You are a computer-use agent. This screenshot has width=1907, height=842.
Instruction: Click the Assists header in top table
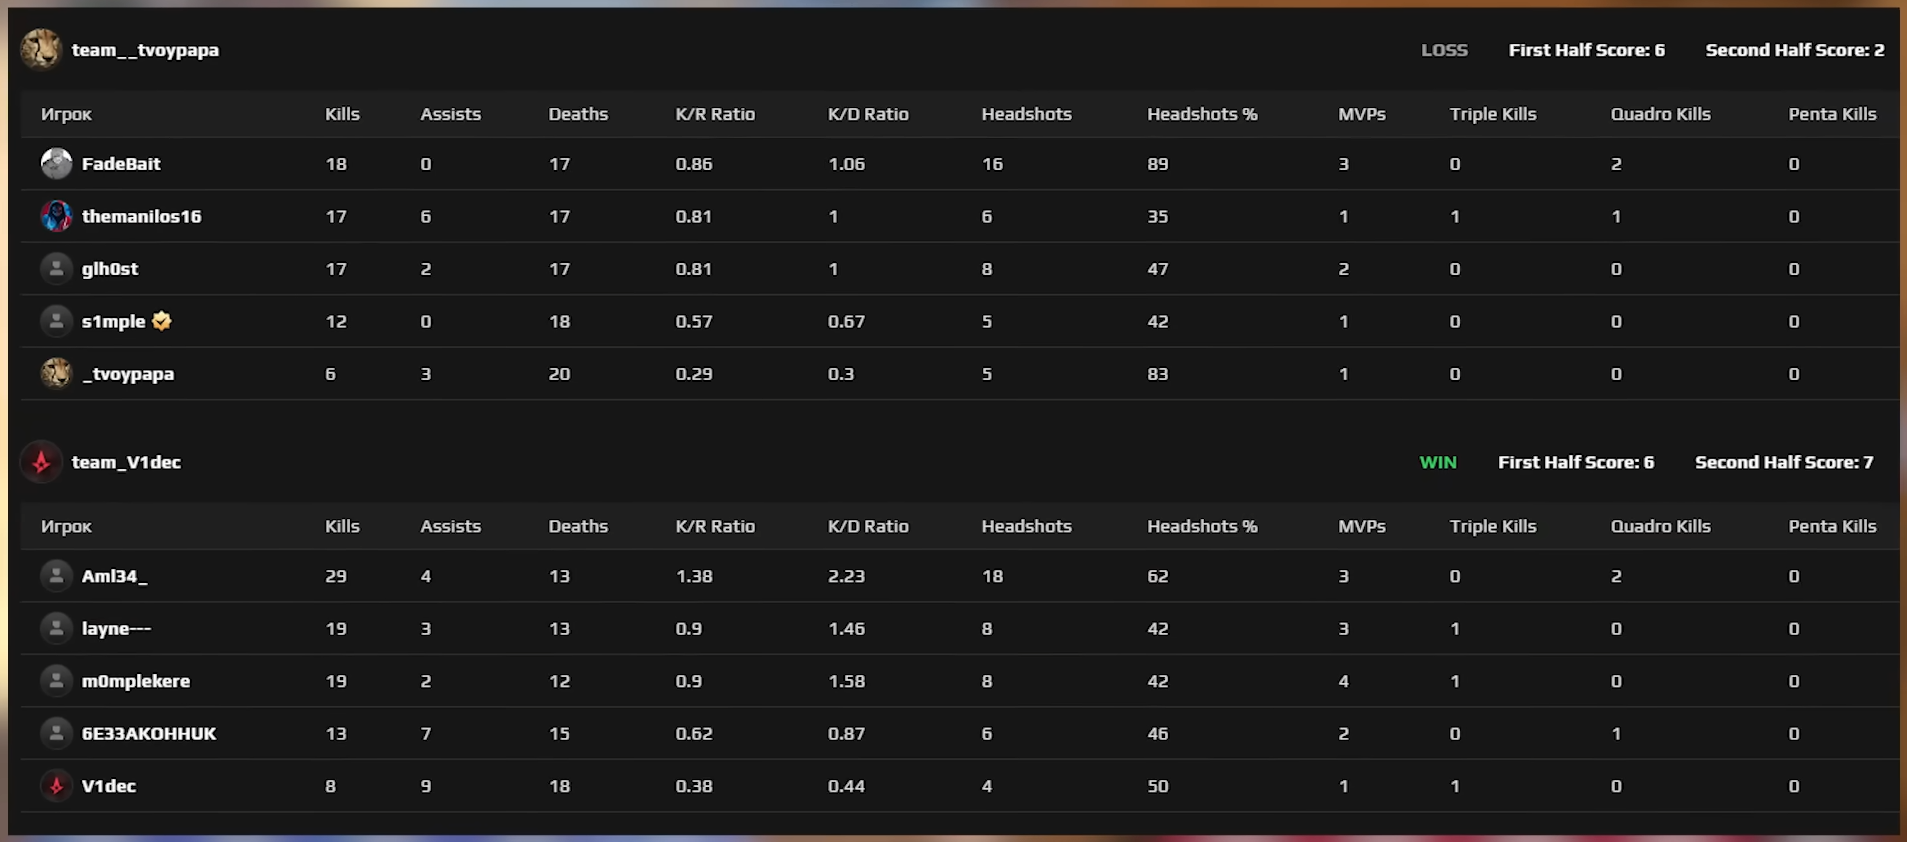point(450,114)
